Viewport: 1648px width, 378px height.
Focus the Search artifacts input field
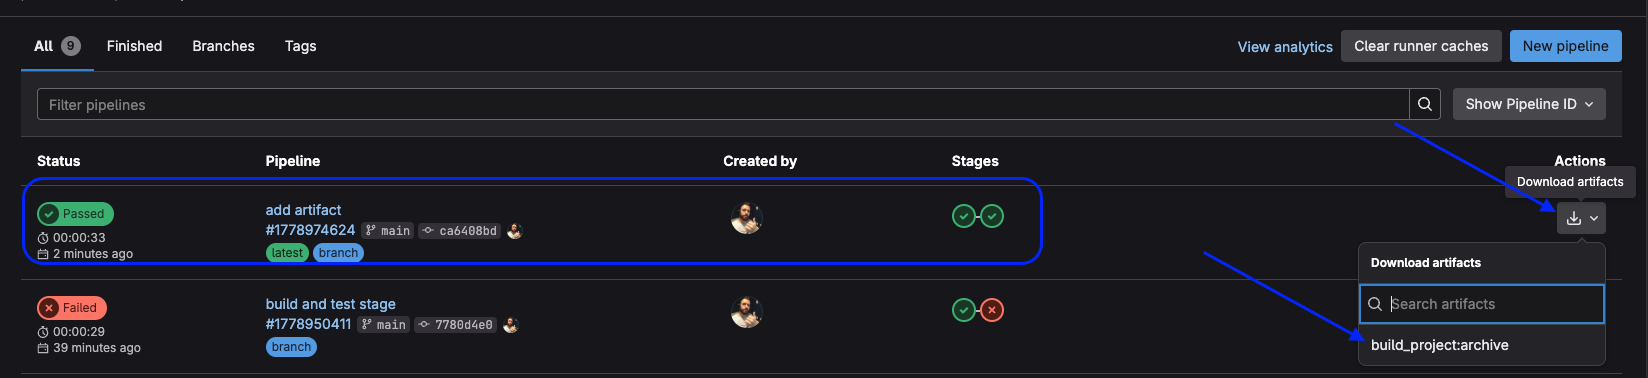point(1482,304)
